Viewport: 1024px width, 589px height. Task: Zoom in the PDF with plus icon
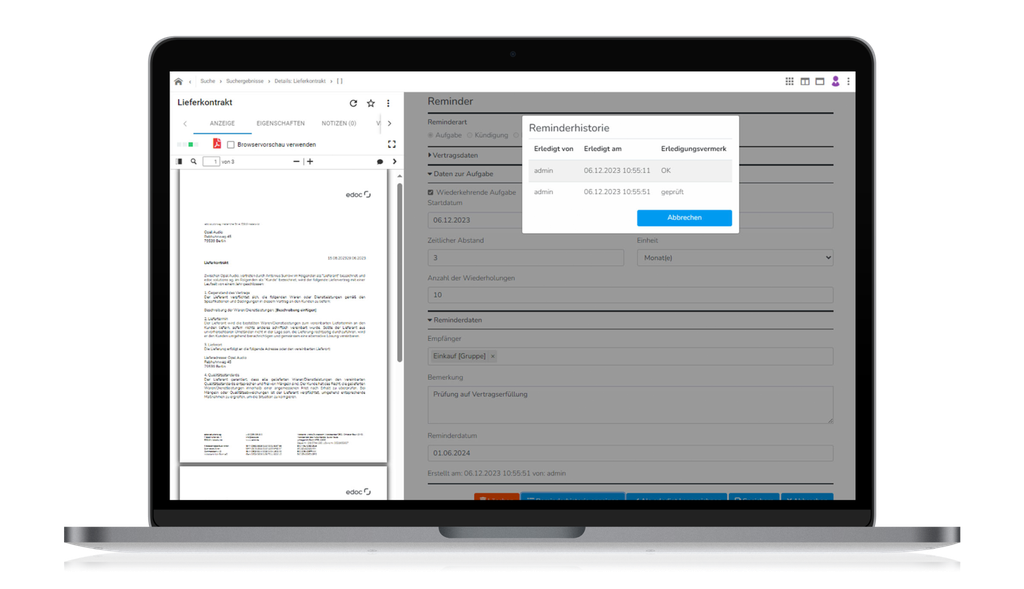[x=310, y=161]
